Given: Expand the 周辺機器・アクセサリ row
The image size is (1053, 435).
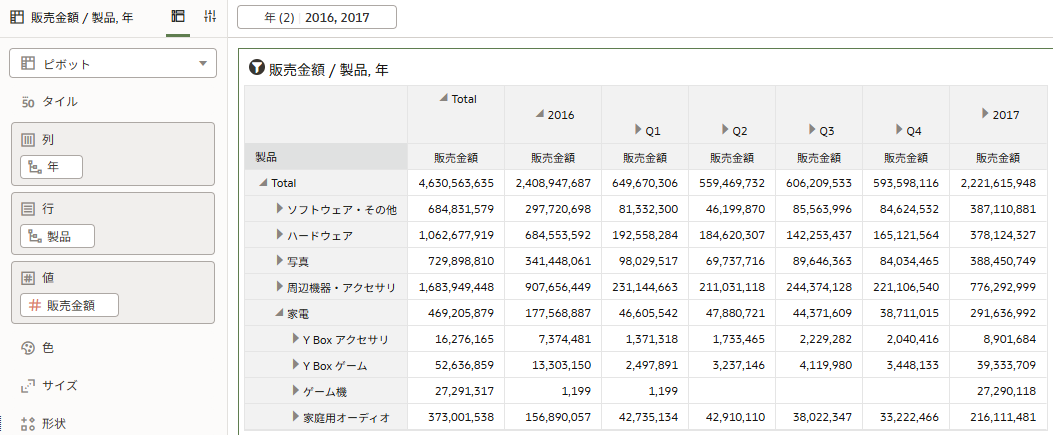Looking at the screenshot, I should pos(280,287).
